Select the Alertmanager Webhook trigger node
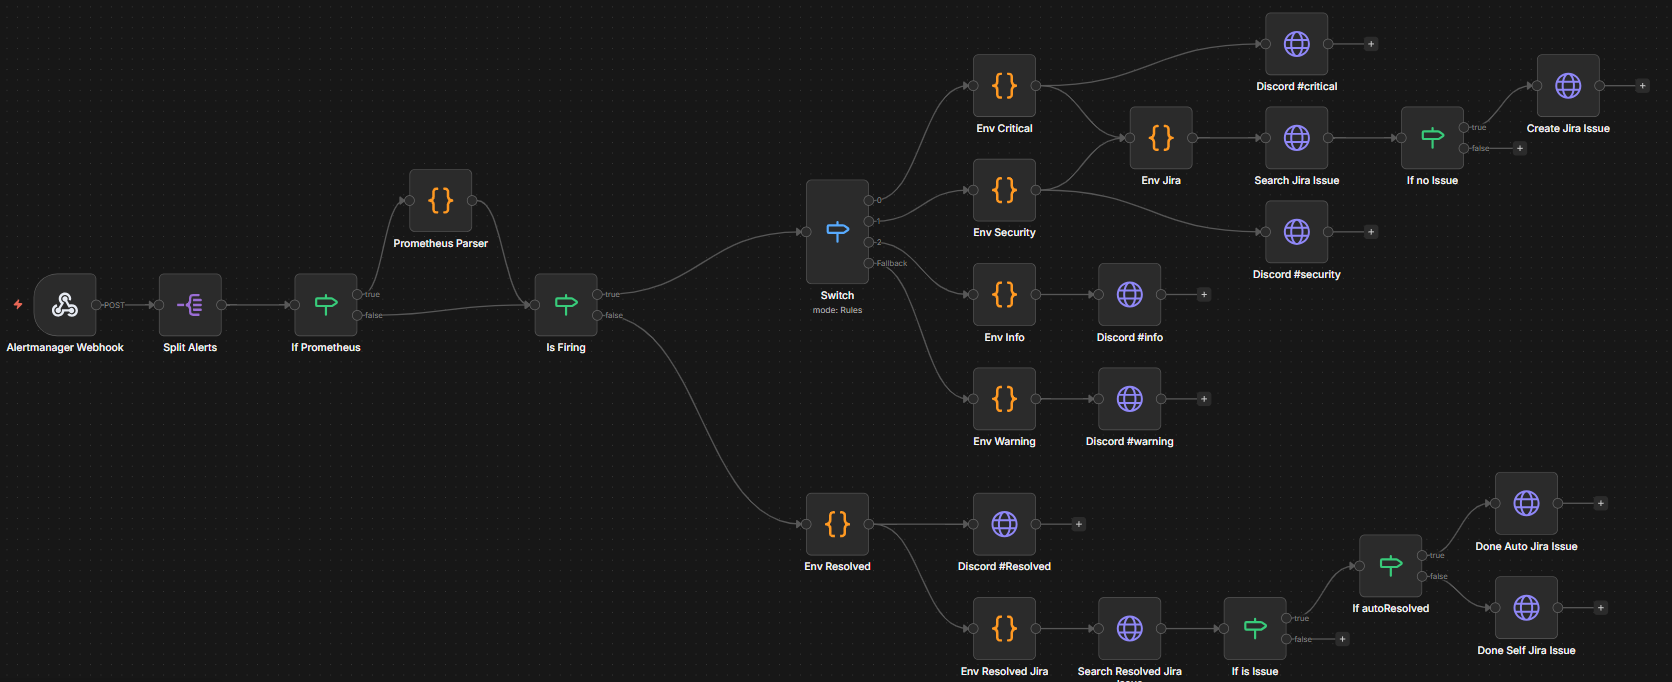The image size is (1672, 682). tap(65, 305)
